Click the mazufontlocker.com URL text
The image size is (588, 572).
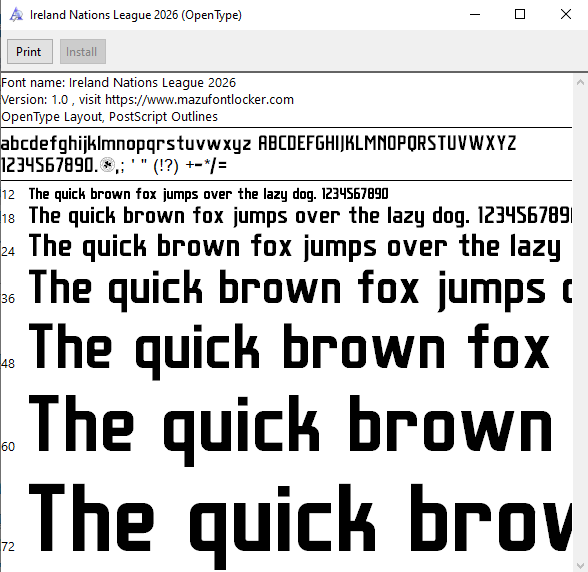tap(199, 100)
